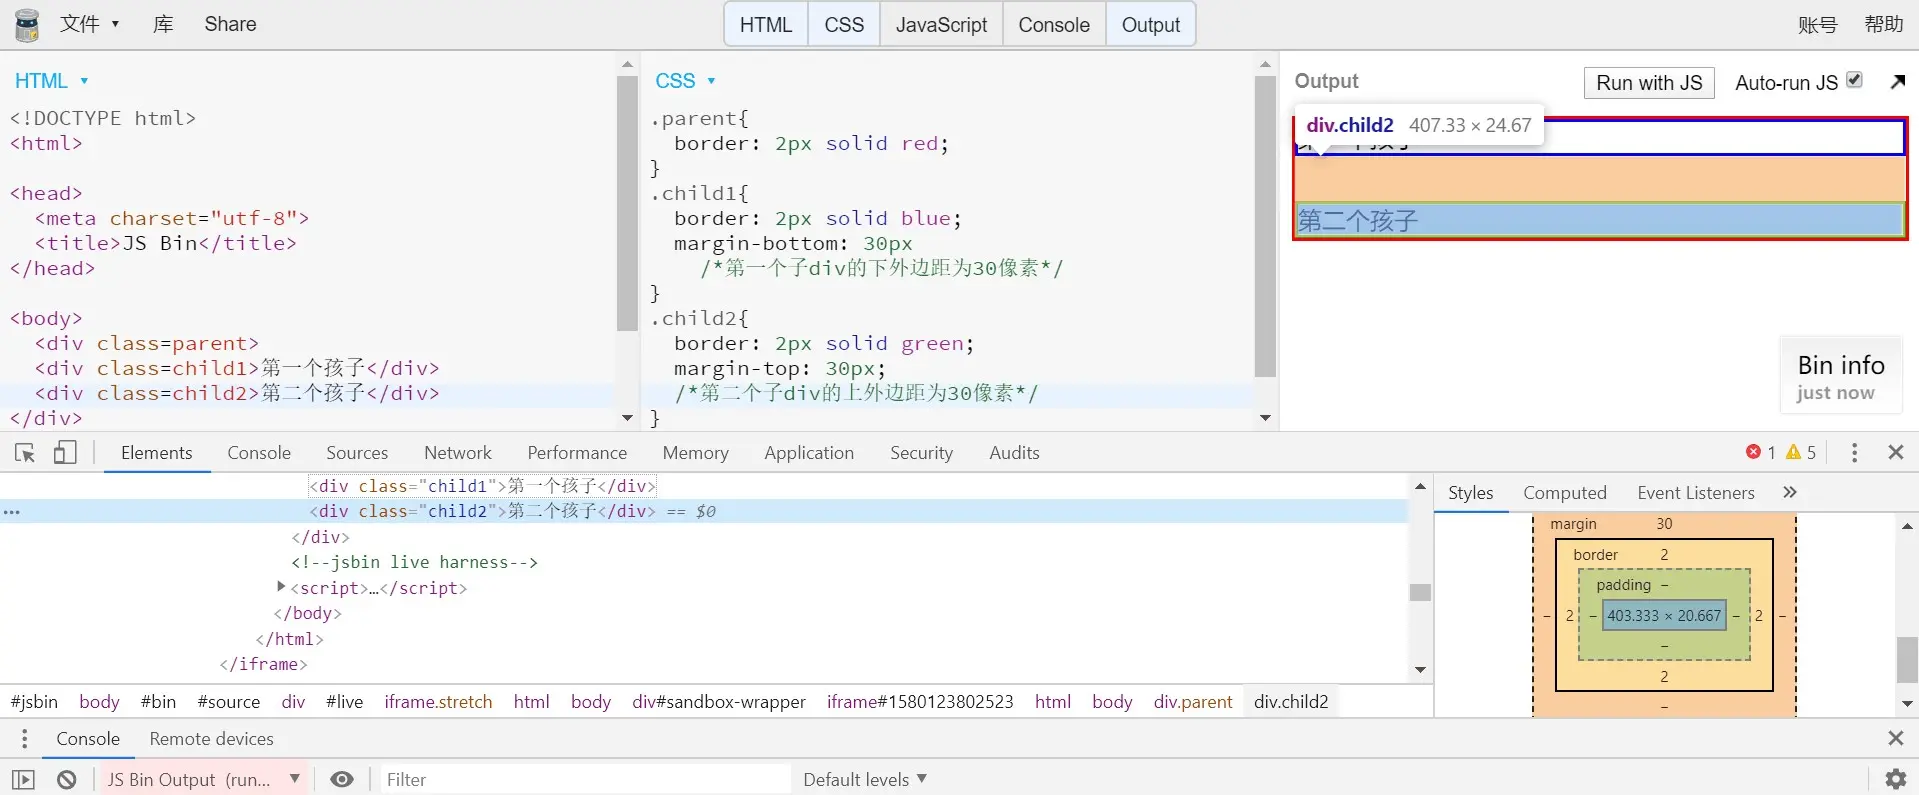
Task: Select the child1 div node in Elements tree
Action: tap(482, 486)
